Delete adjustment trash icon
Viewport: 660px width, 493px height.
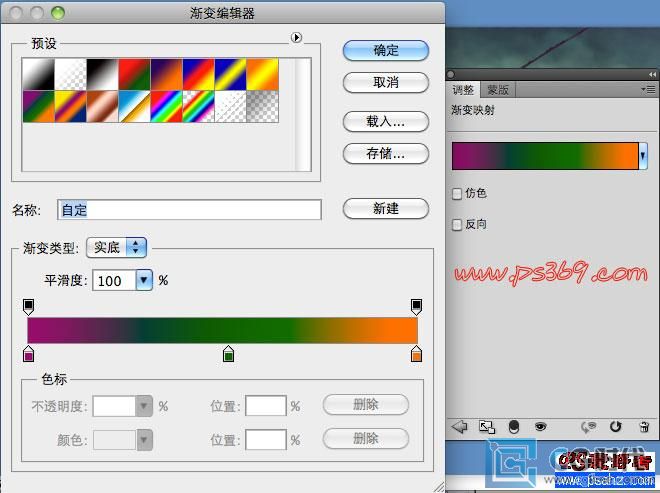click(x=644, y=427)
